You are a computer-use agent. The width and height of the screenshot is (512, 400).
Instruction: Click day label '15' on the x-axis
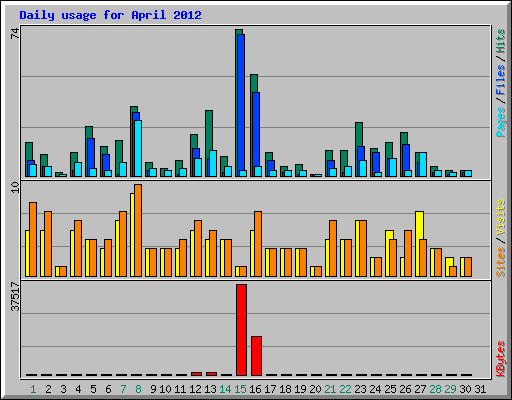(240, 389)
